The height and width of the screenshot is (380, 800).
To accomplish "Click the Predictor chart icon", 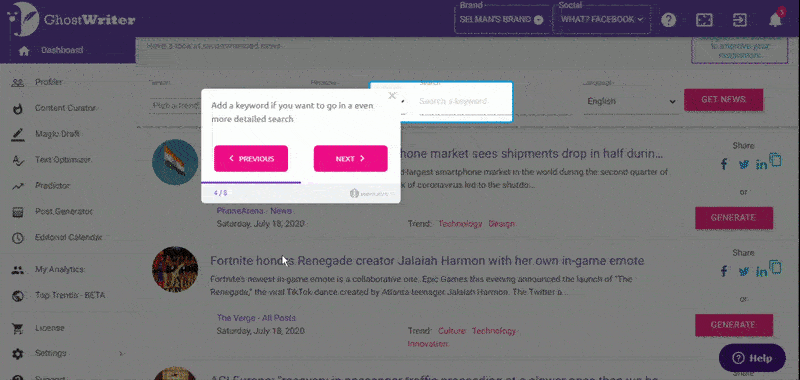I will coord(18,186).
